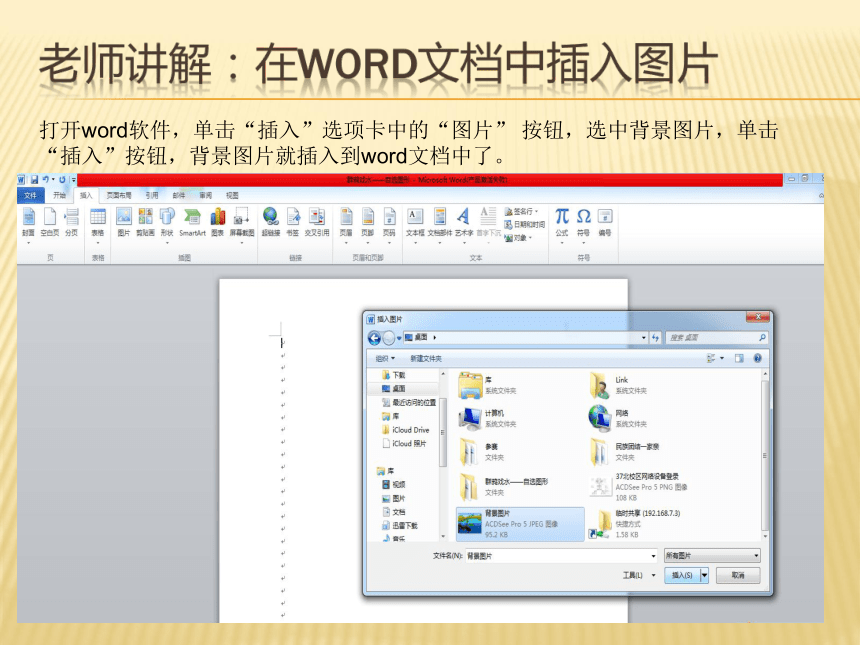Viewport: 860px width, 645px height.
Task: Click the 图片 picture button in ribbon
Action: 124,222
